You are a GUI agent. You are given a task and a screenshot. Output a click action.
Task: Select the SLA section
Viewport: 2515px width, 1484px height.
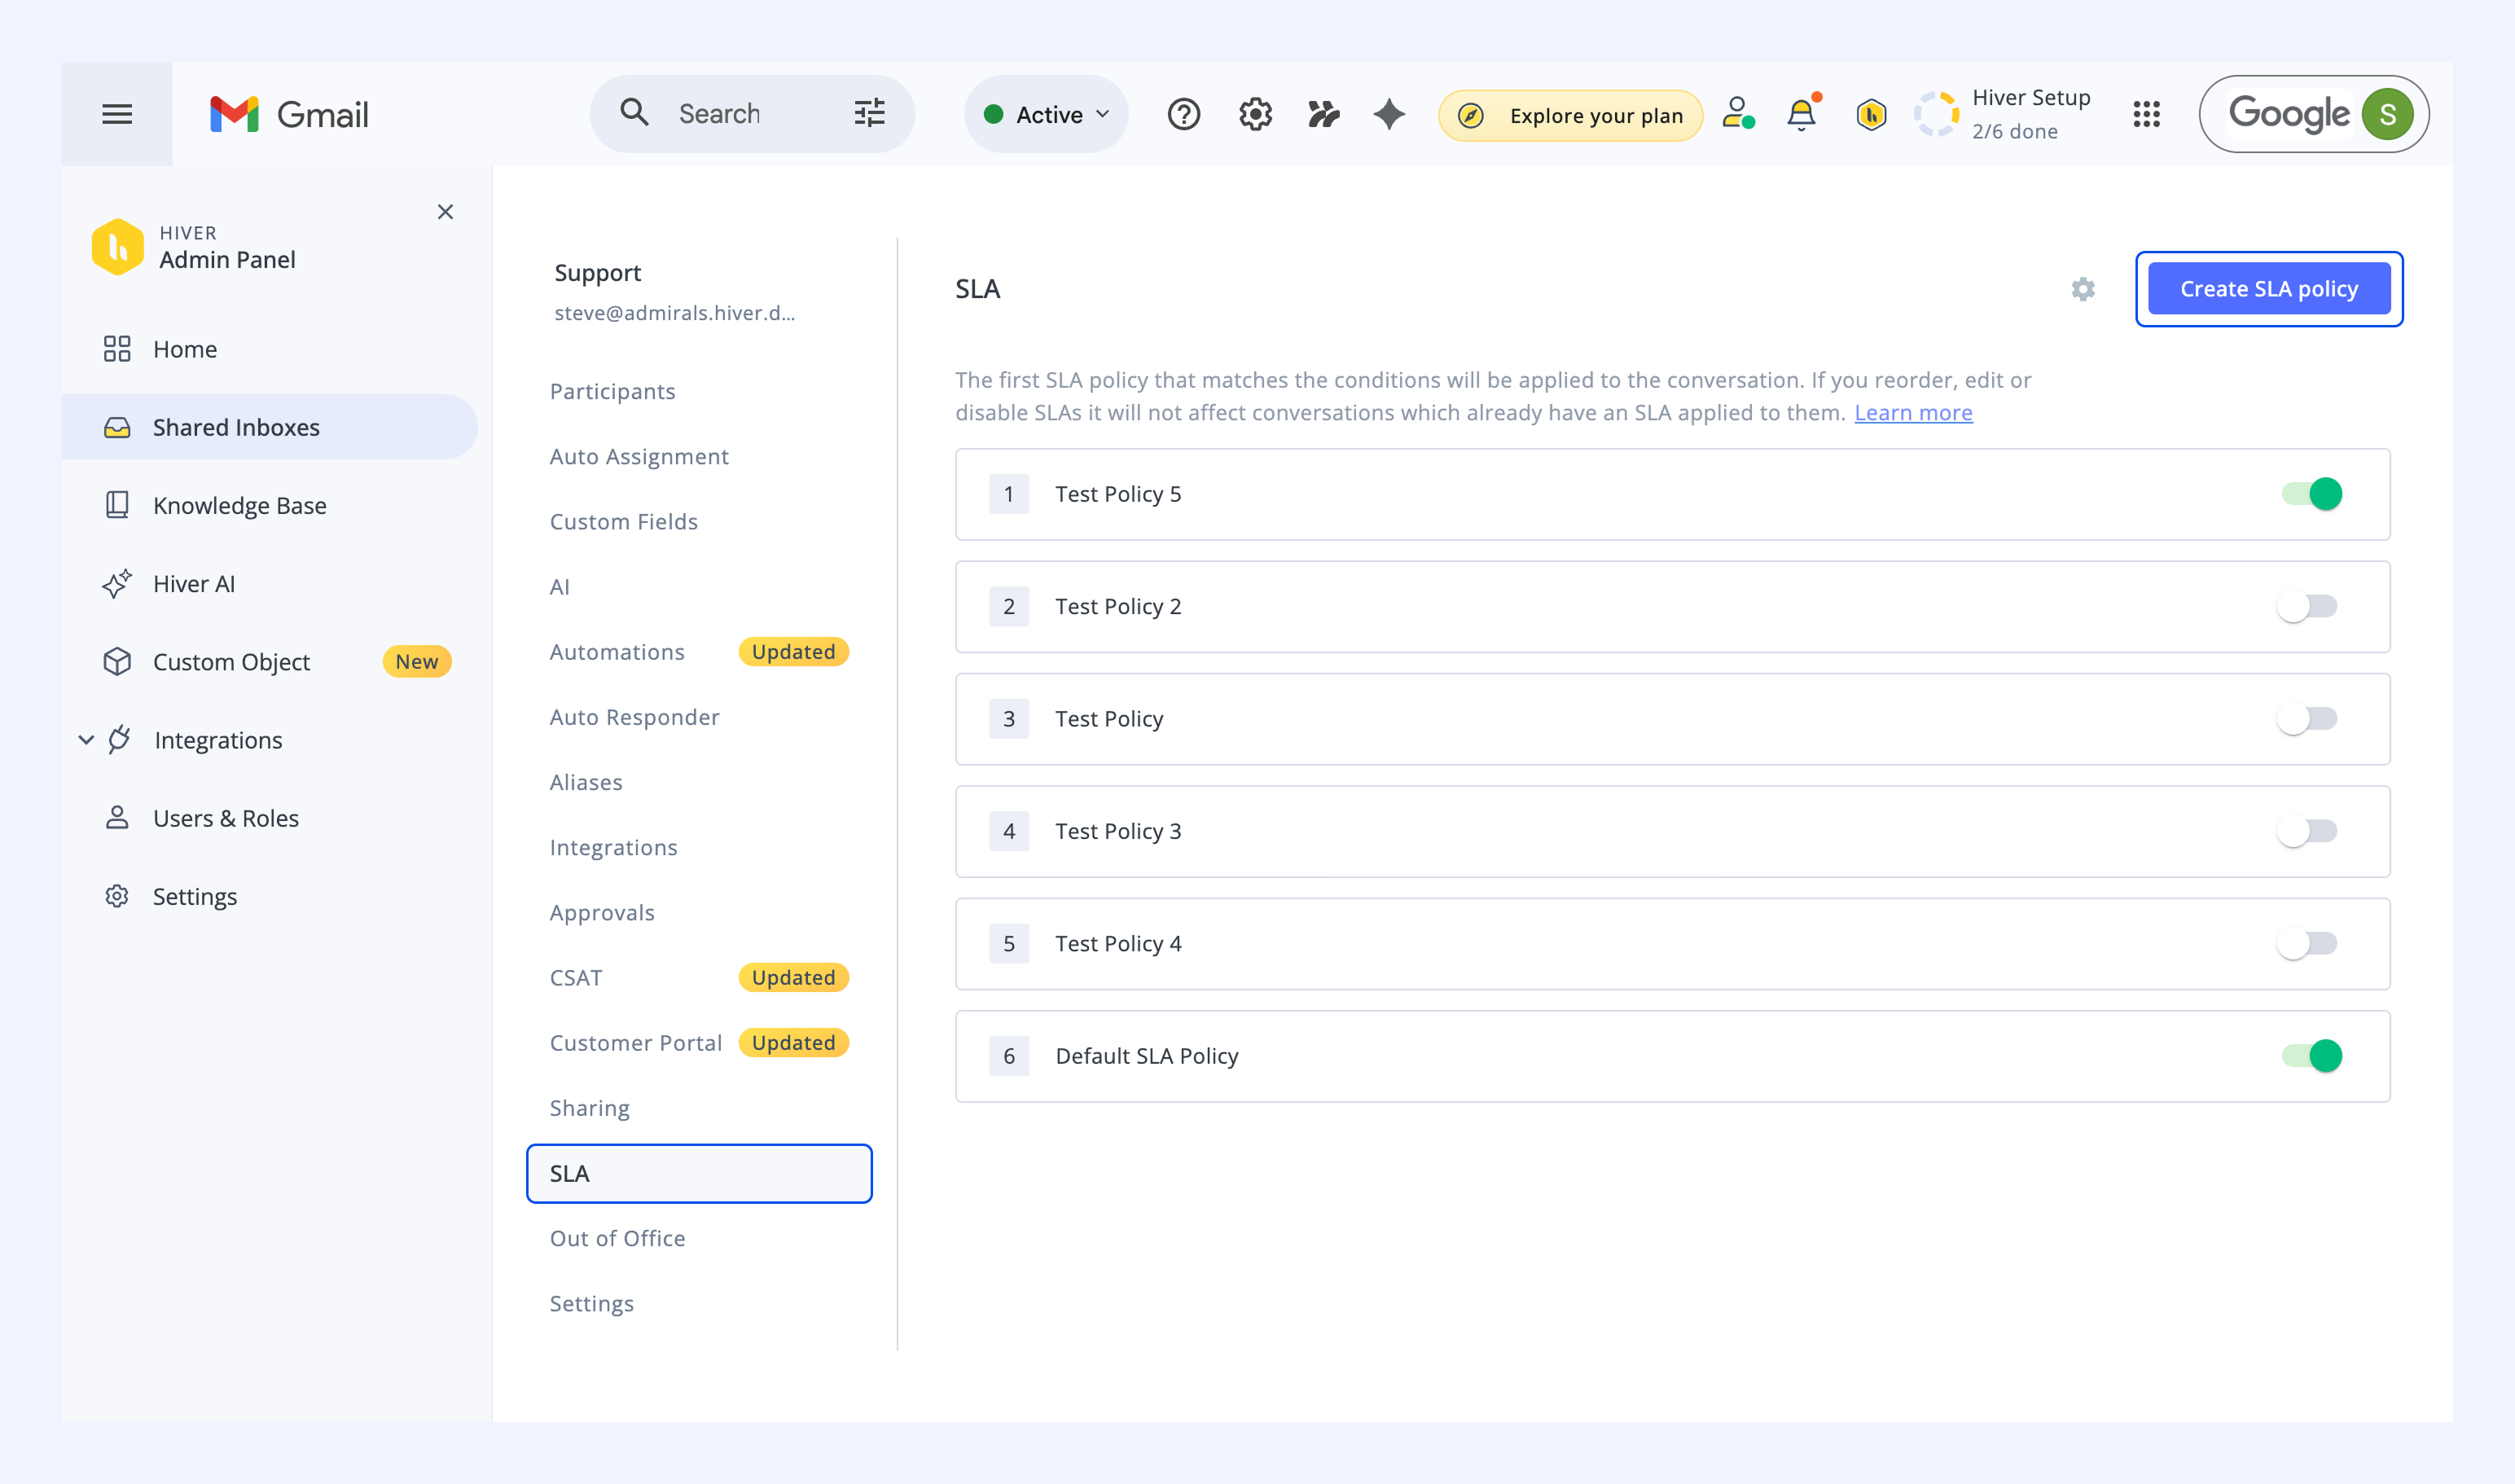(x=699, y=1173)
